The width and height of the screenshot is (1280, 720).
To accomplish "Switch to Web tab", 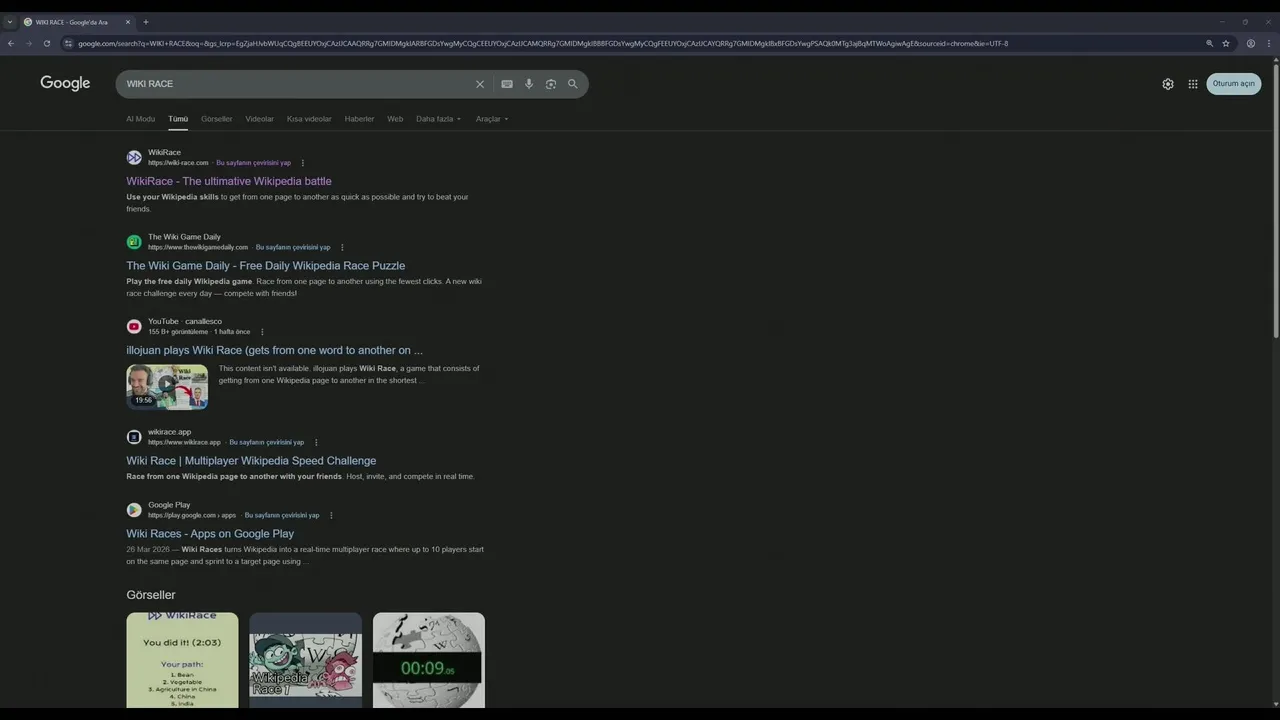I will coord(395,119).
